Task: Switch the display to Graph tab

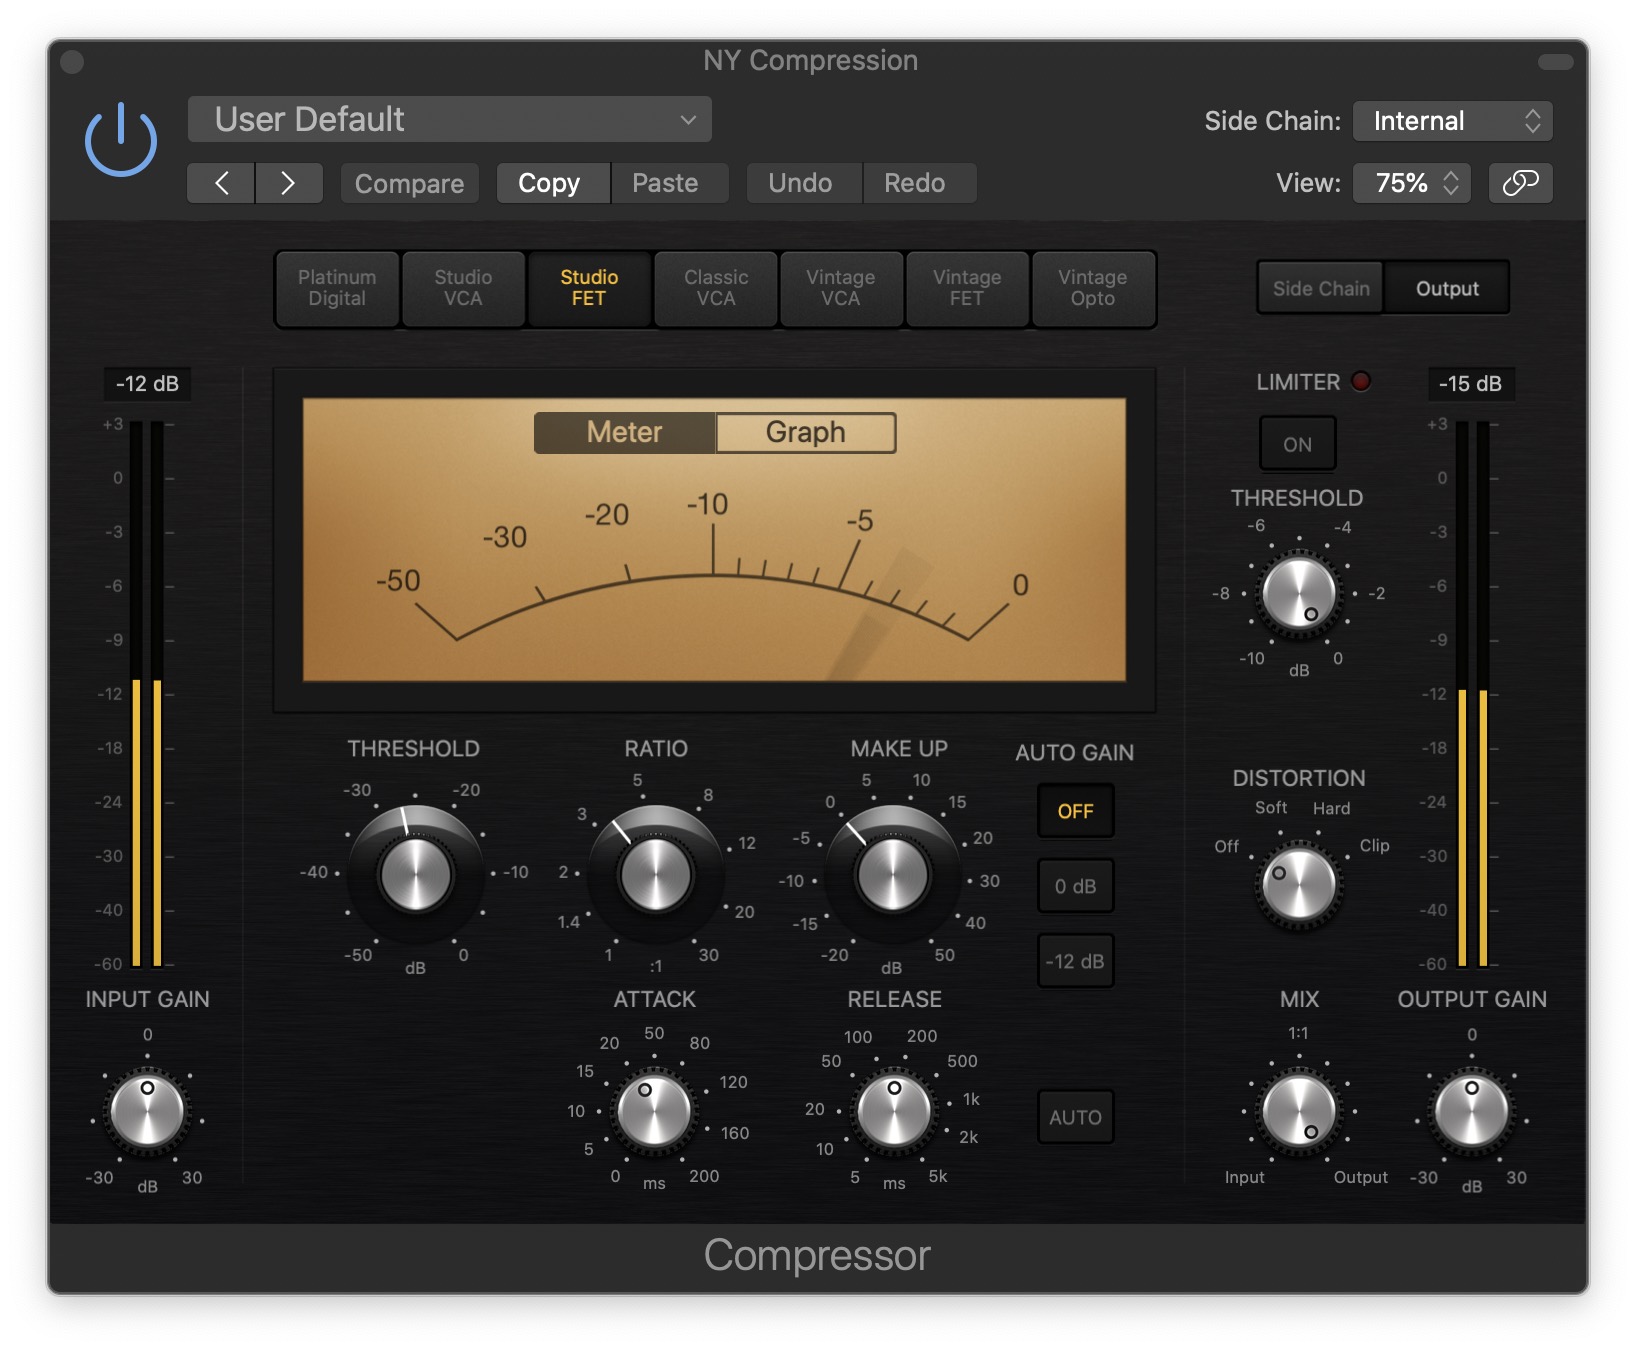Action: pos(805,432)
